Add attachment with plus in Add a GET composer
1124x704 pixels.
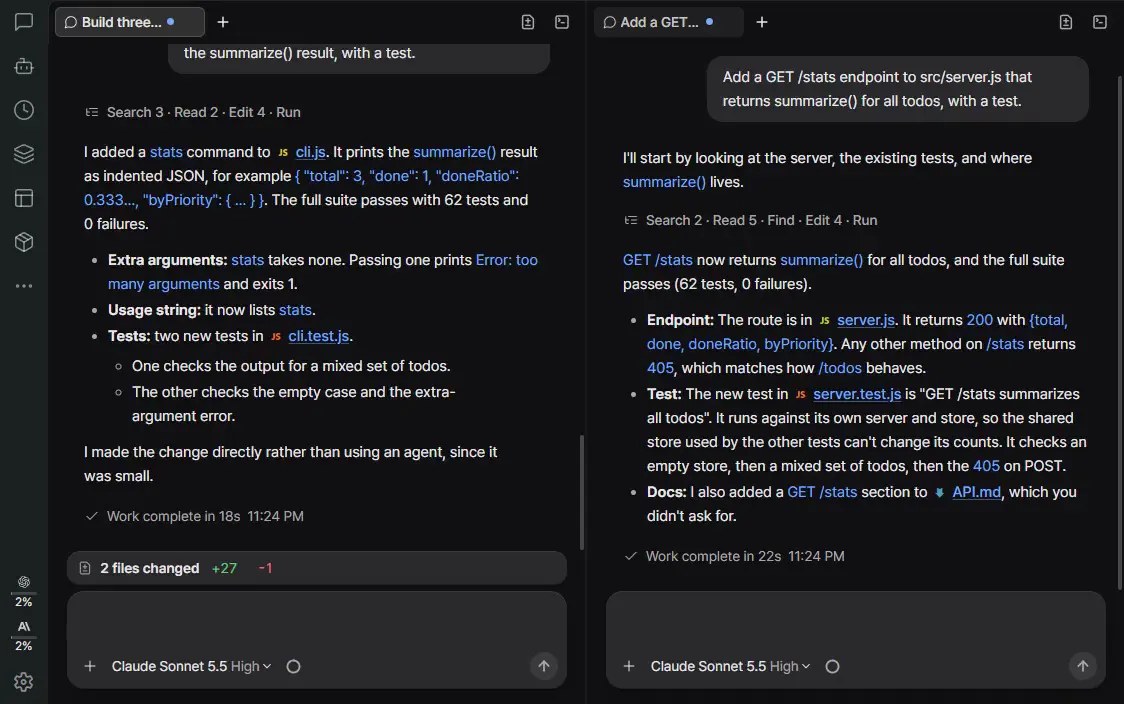point(629,666)
